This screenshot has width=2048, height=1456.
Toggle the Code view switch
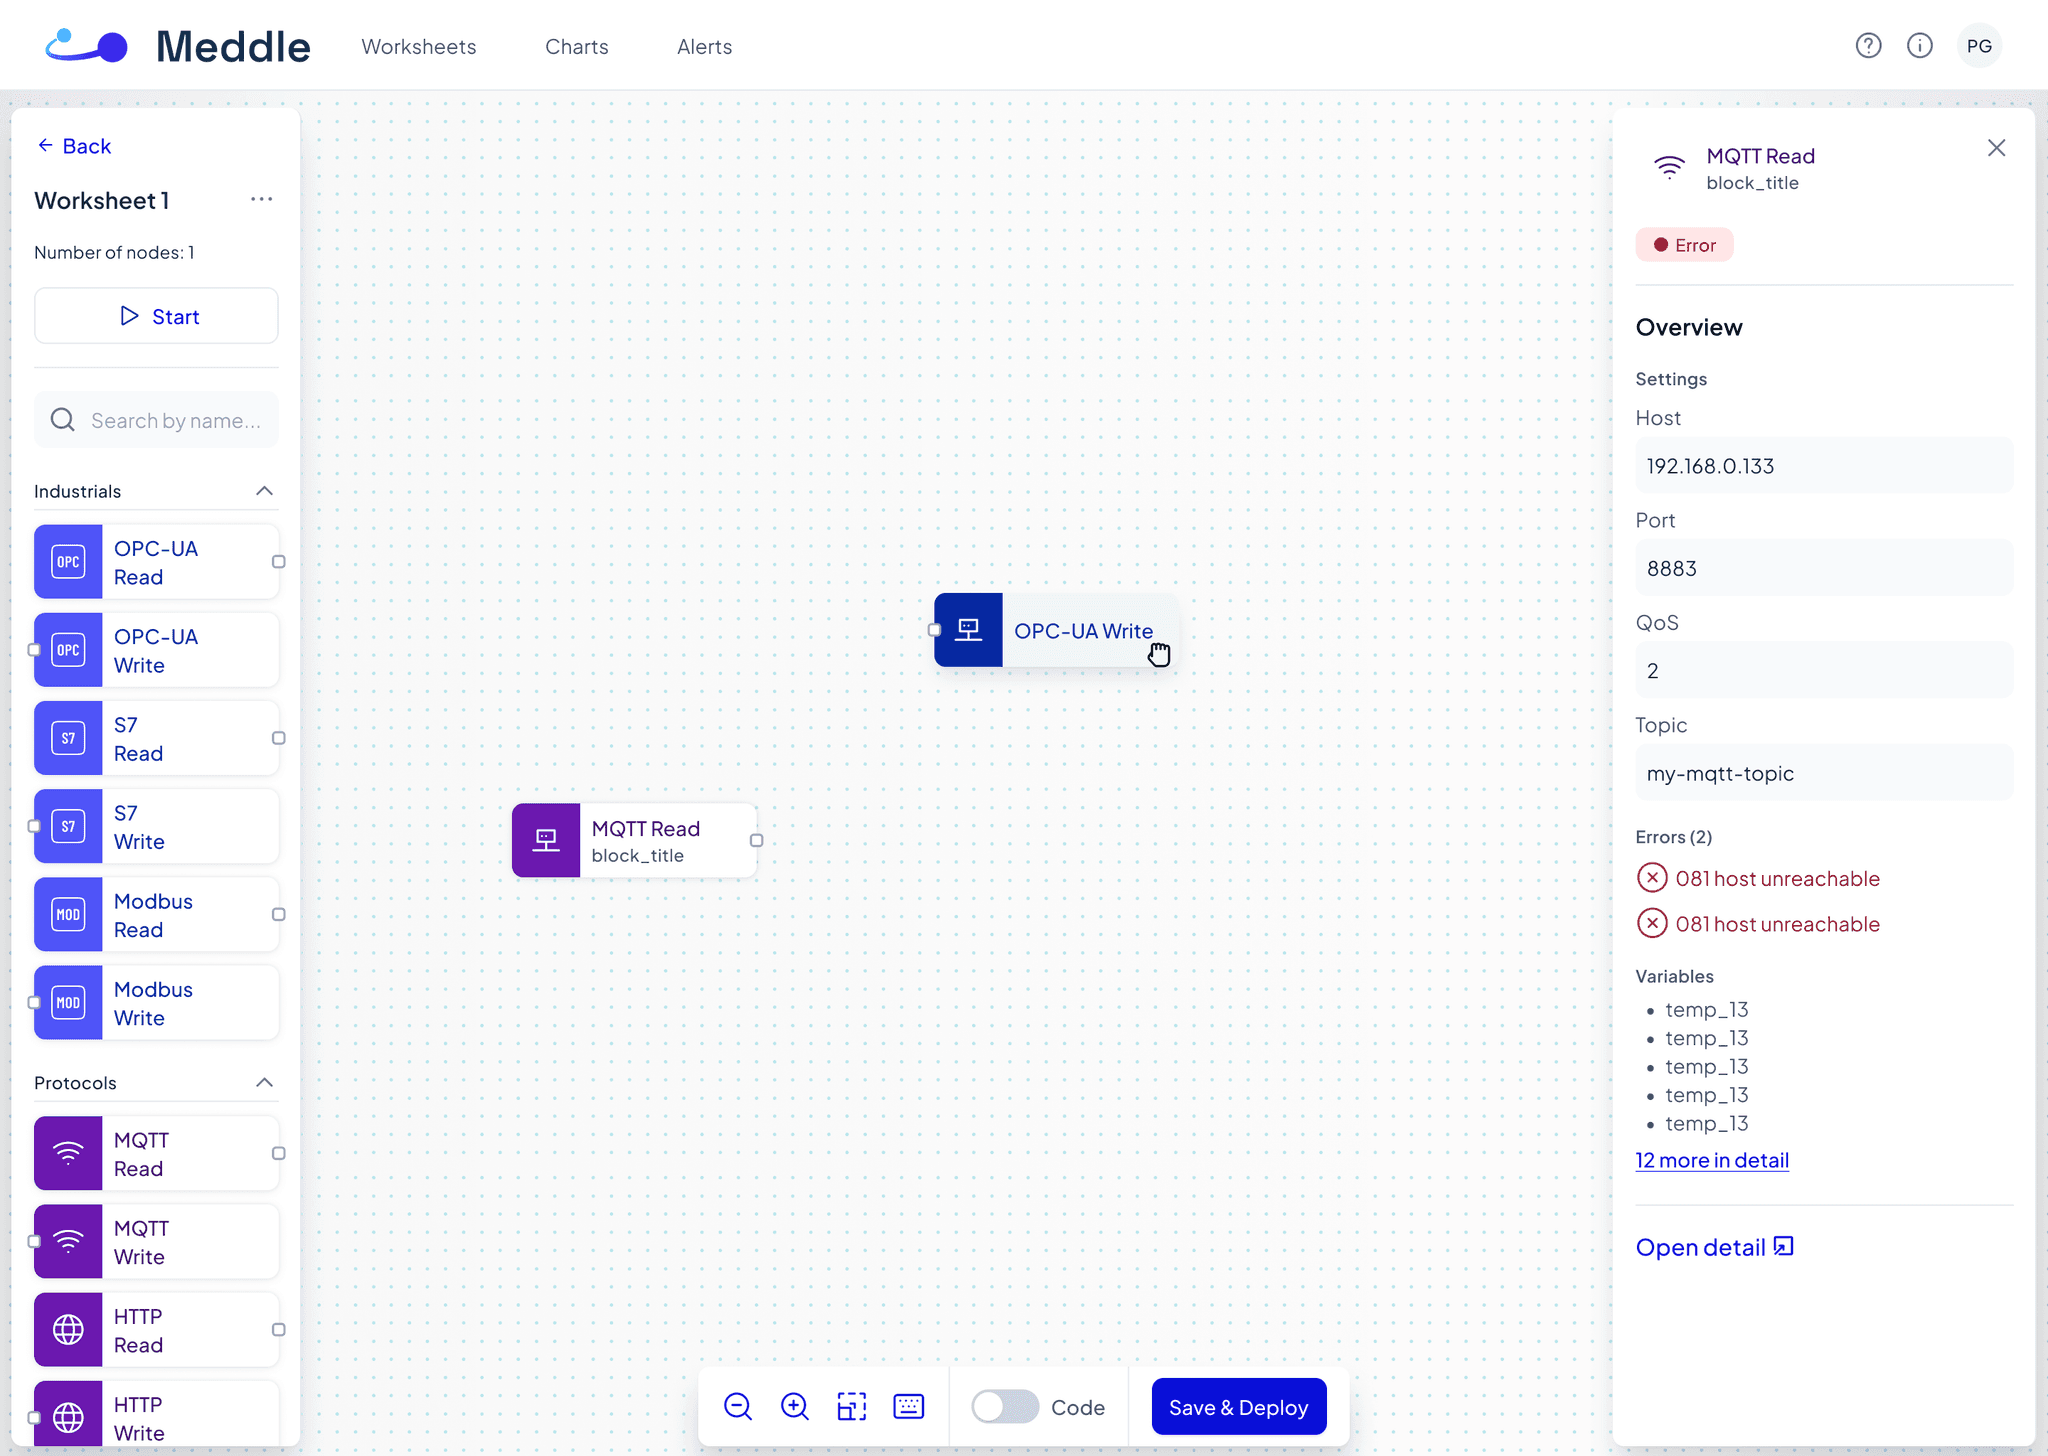1006,1407
